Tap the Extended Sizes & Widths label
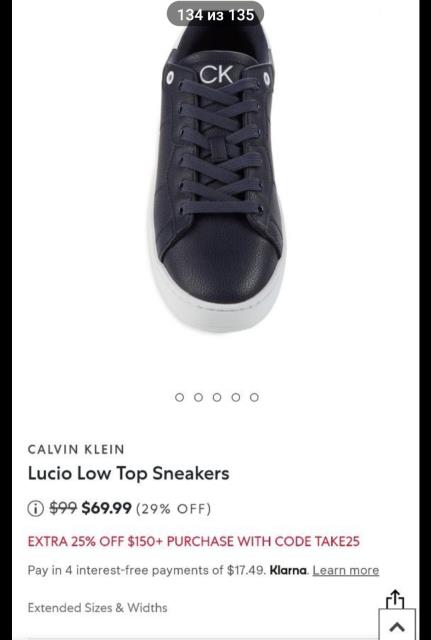The width and height of the screenshot is (431, 640). tap(98, 607)
